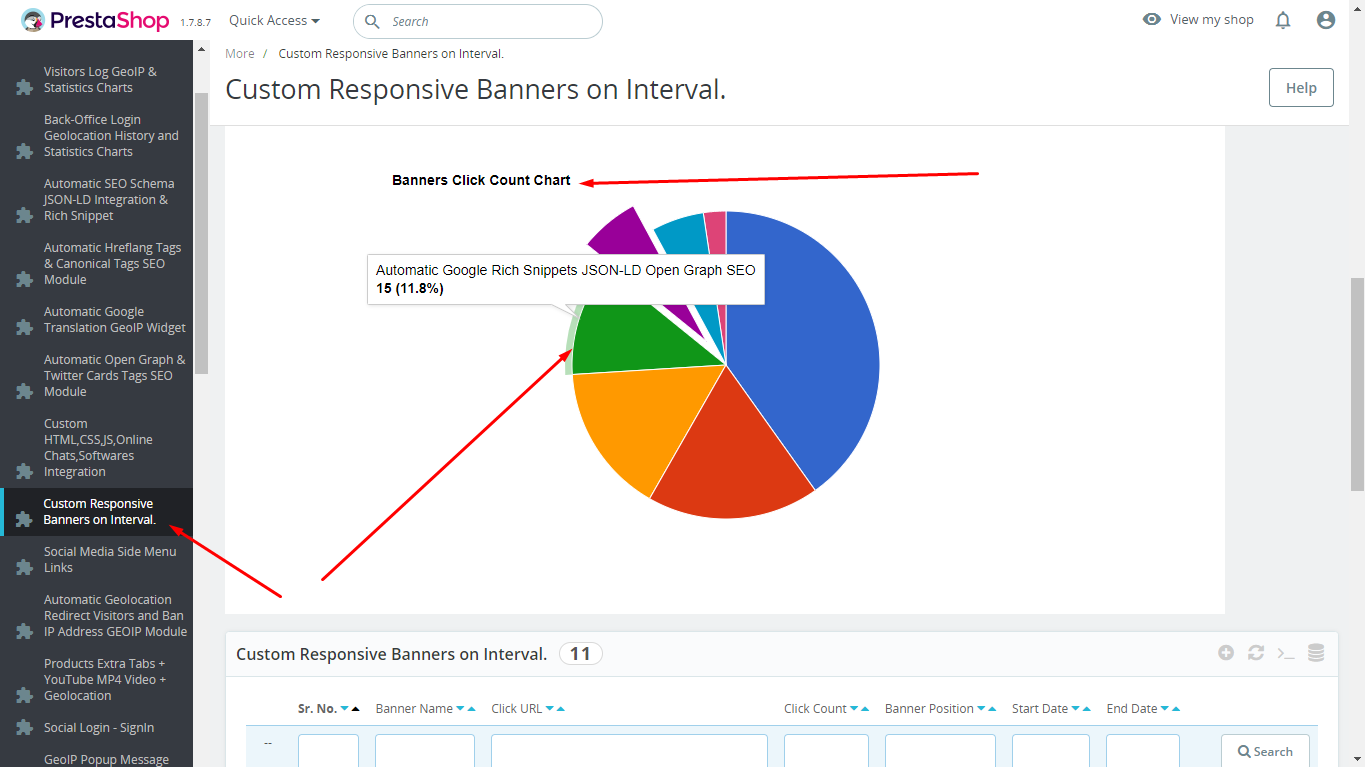This screenshot has height=767, width=1365.
Task: Sort Click URL ascending arrow
Action: pyautogui.click(x=561, y=709)
